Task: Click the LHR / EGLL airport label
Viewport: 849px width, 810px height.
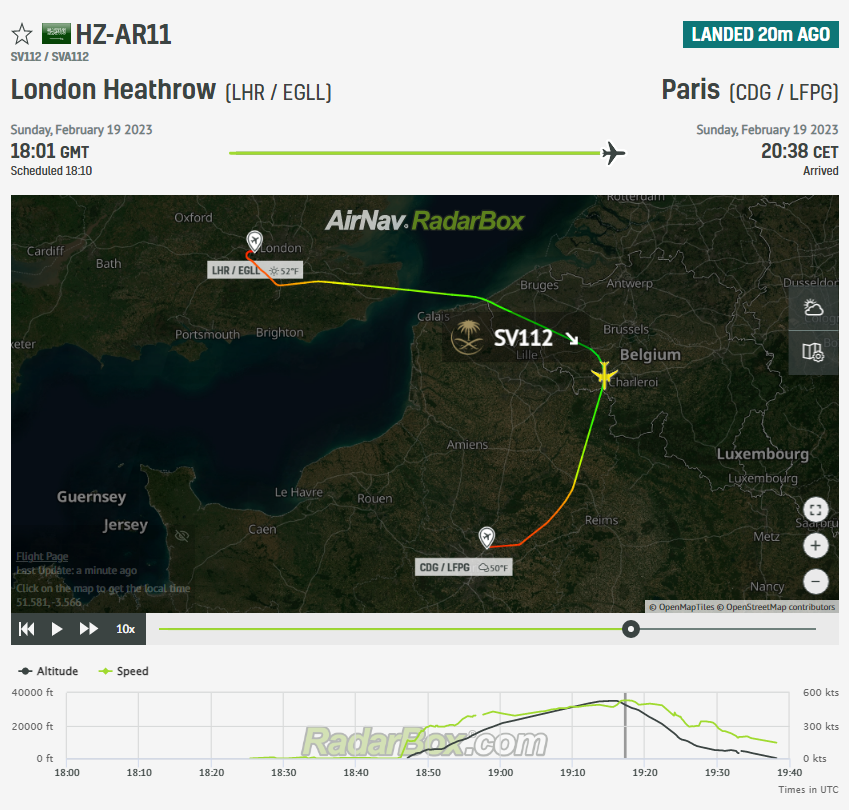Action: tap(255, 270)
